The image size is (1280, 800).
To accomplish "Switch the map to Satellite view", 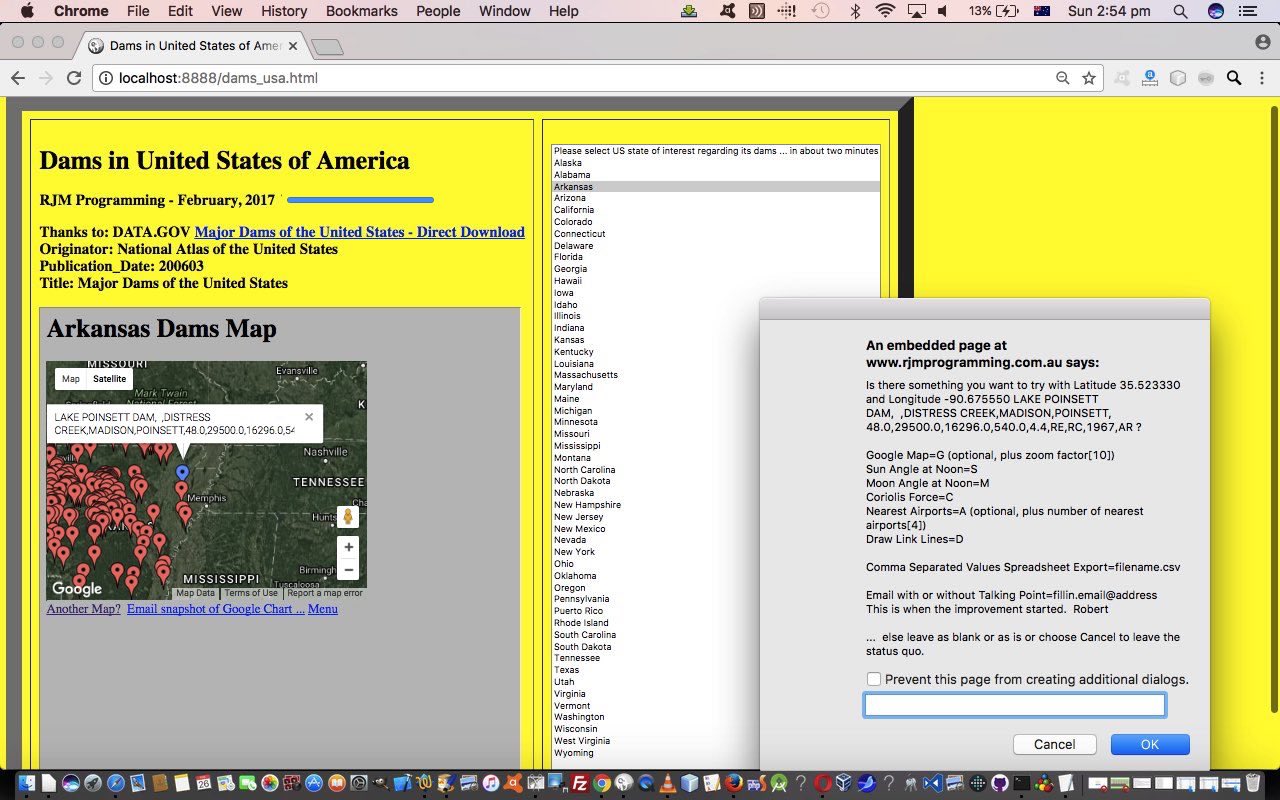I will pyautogui.click(x=109, y=379).
